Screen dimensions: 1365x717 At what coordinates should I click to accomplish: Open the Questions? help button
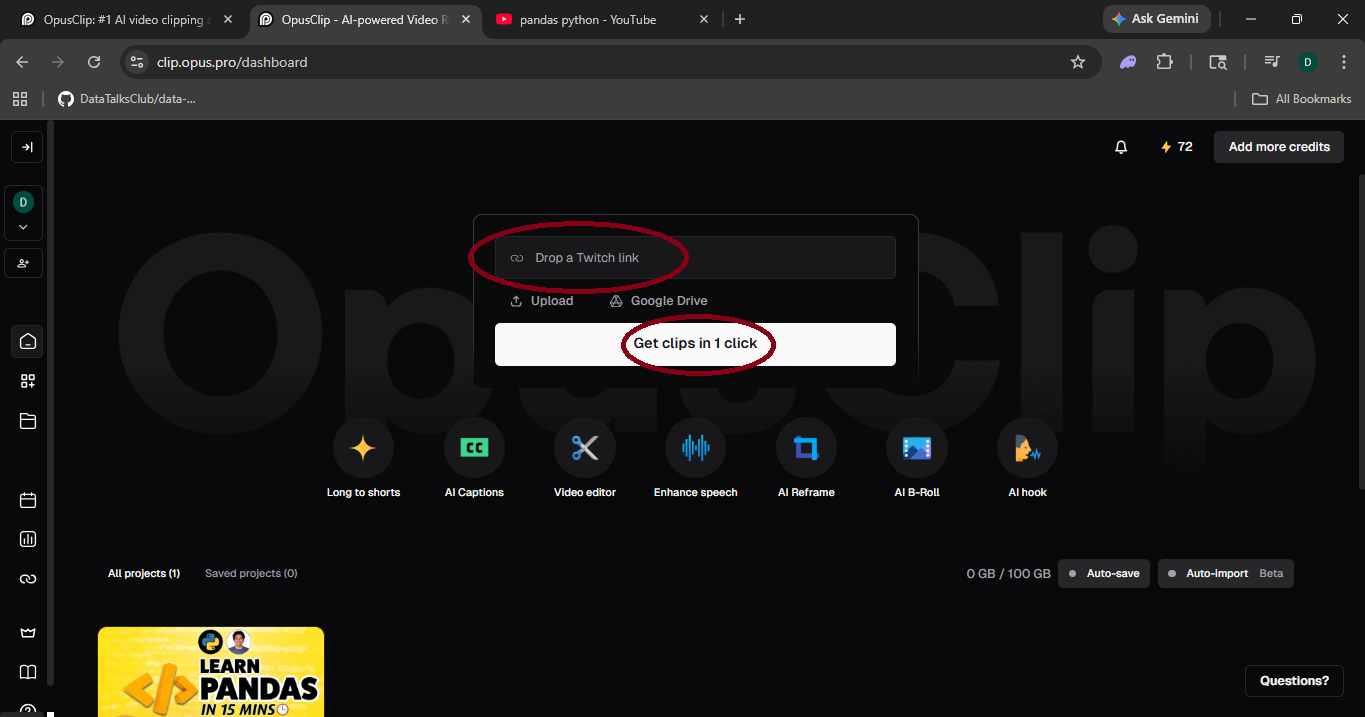(x=1294, y=681)
